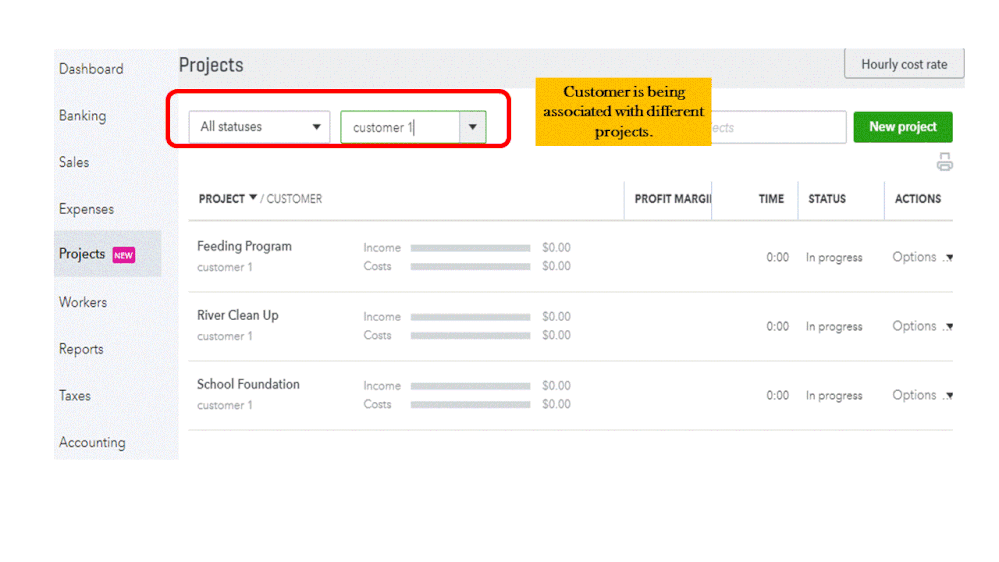Click the New project button
The width and height of the screenshot is (999, 562).
tap(903, 127)
